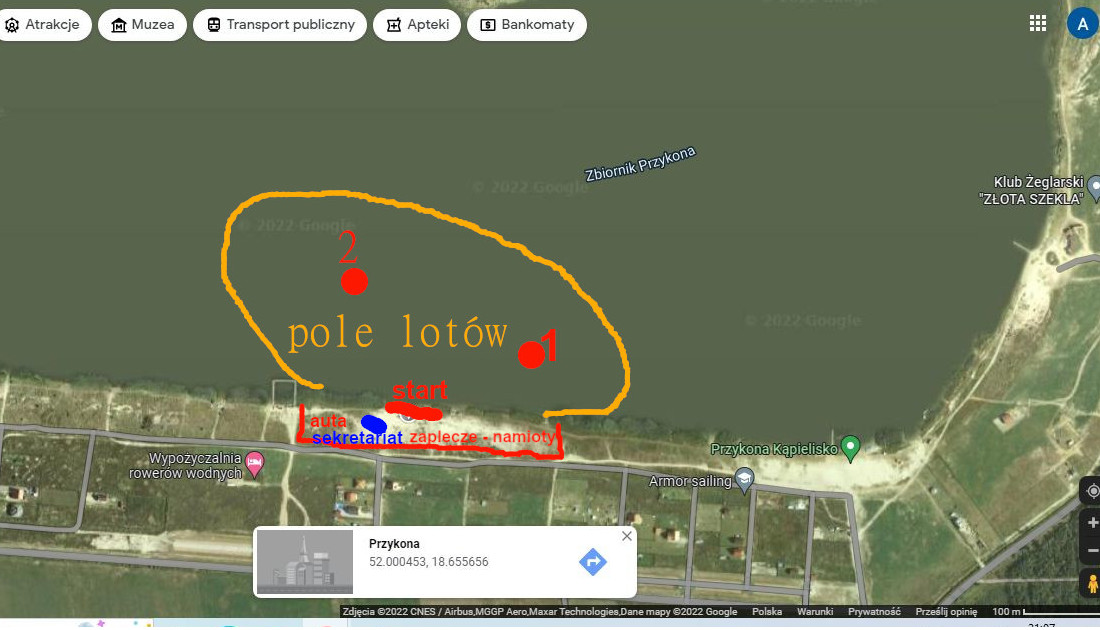This screenshot has height=630, width=1100.
Task: Open the account avatar labeled A
Action: (x=1082, y=23)
